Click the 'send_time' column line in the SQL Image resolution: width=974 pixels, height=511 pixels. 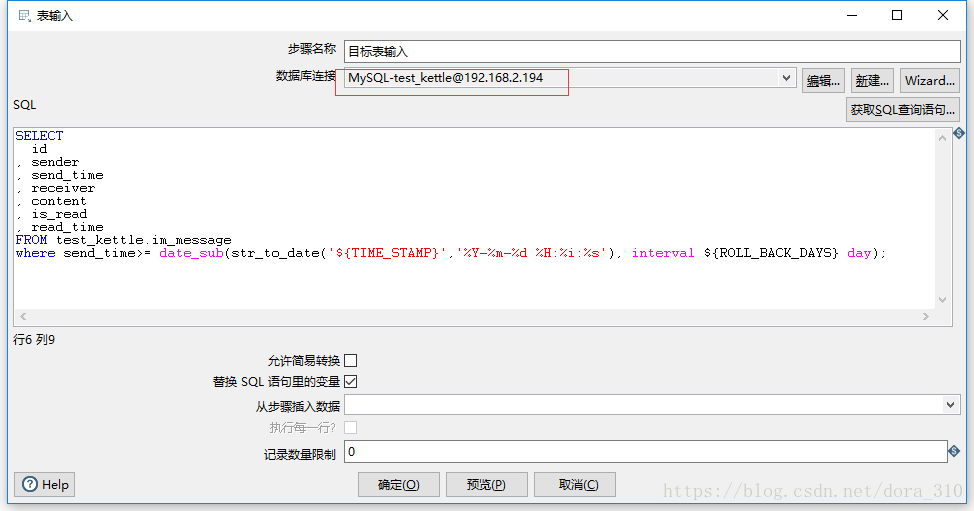pos(67,175)
